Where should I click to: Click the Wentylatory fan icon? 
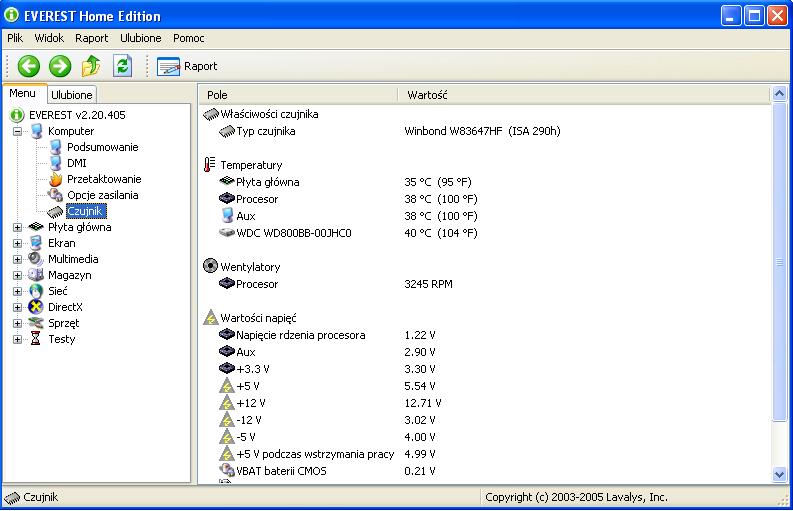click(210, 266)
